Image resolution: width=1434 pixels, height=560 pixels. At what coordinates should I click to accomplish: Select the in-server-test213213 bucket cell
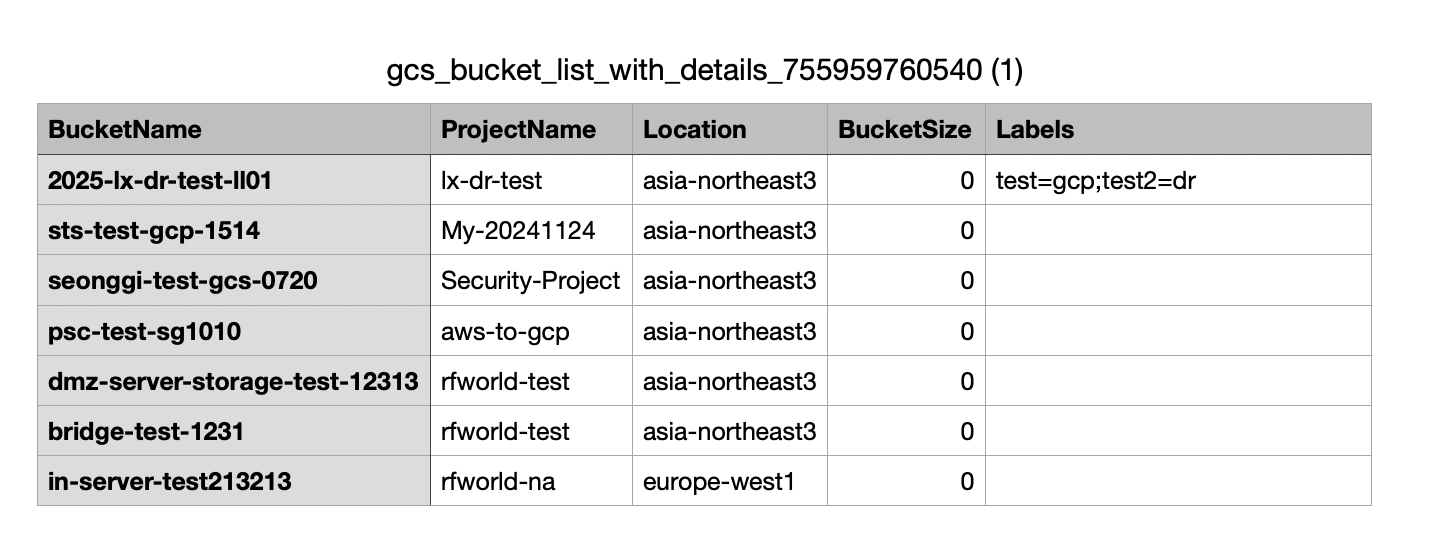[234, 480]
